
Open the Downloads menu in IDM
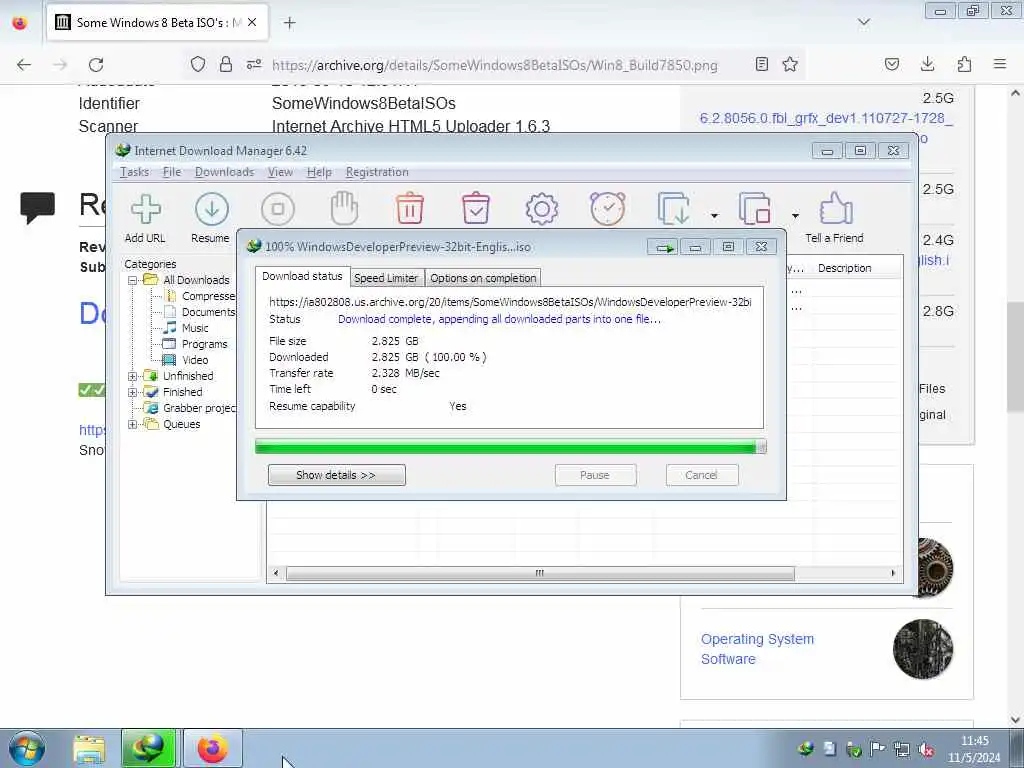click(224, 172)
